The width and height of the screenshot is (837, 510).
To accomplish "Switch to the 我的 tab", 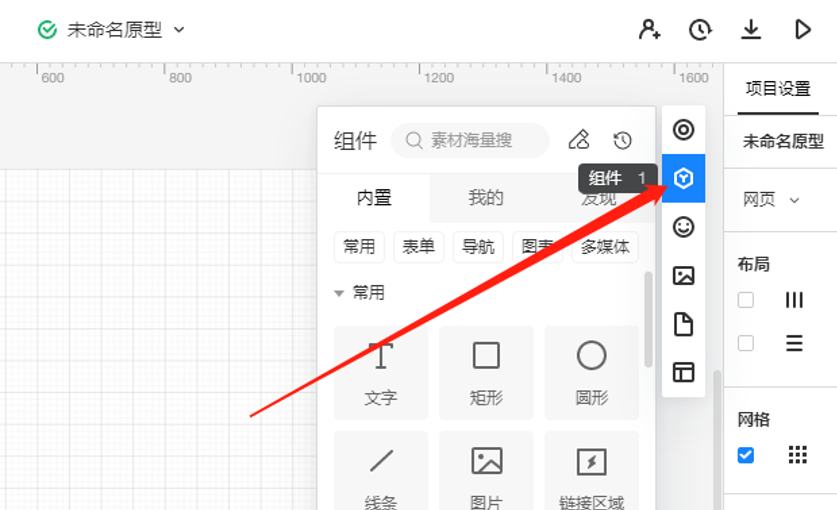I will (x=486, y=198).
